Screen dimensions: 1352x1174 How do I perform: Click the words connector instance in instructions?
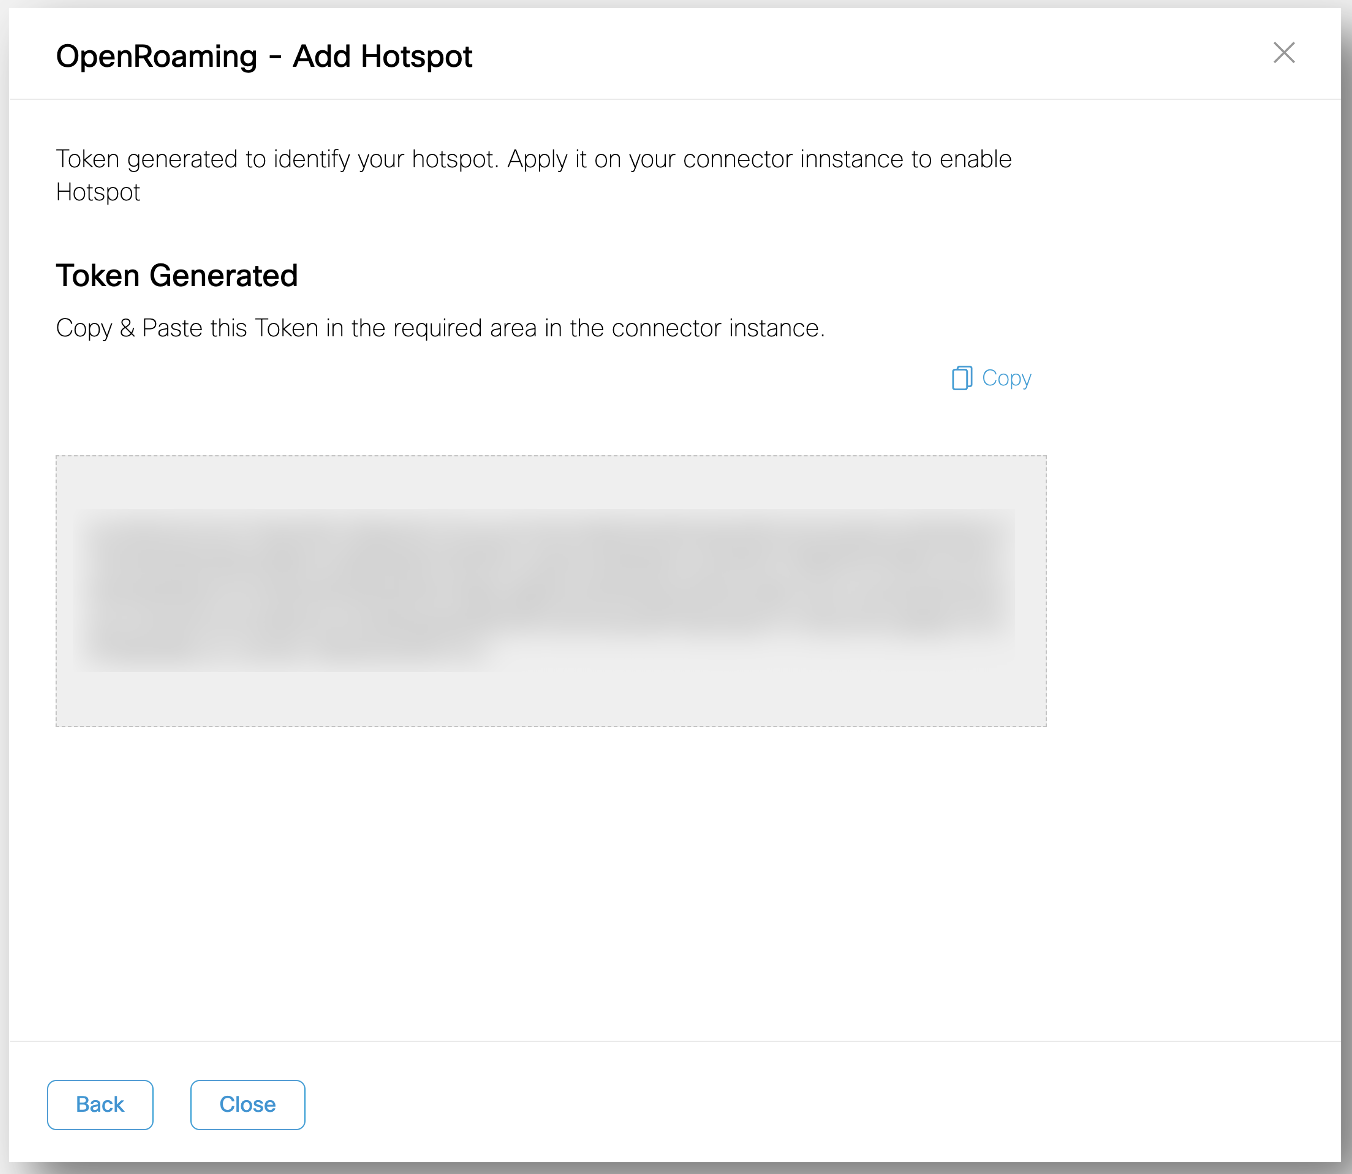(x=717, y=328)
